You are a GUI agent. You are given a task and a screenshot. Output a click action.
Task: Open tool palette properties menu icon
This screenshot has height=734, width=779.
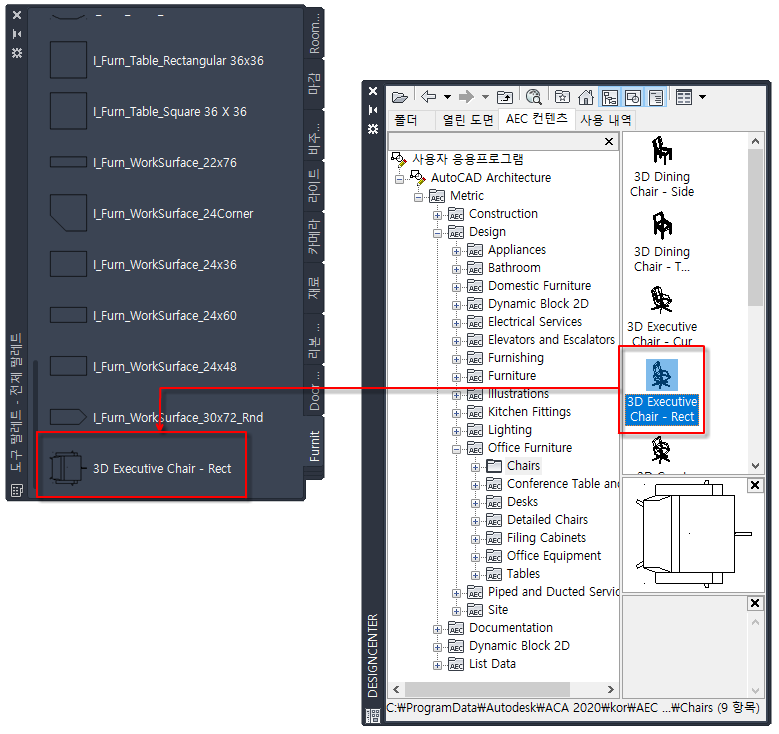click(17, 53)
